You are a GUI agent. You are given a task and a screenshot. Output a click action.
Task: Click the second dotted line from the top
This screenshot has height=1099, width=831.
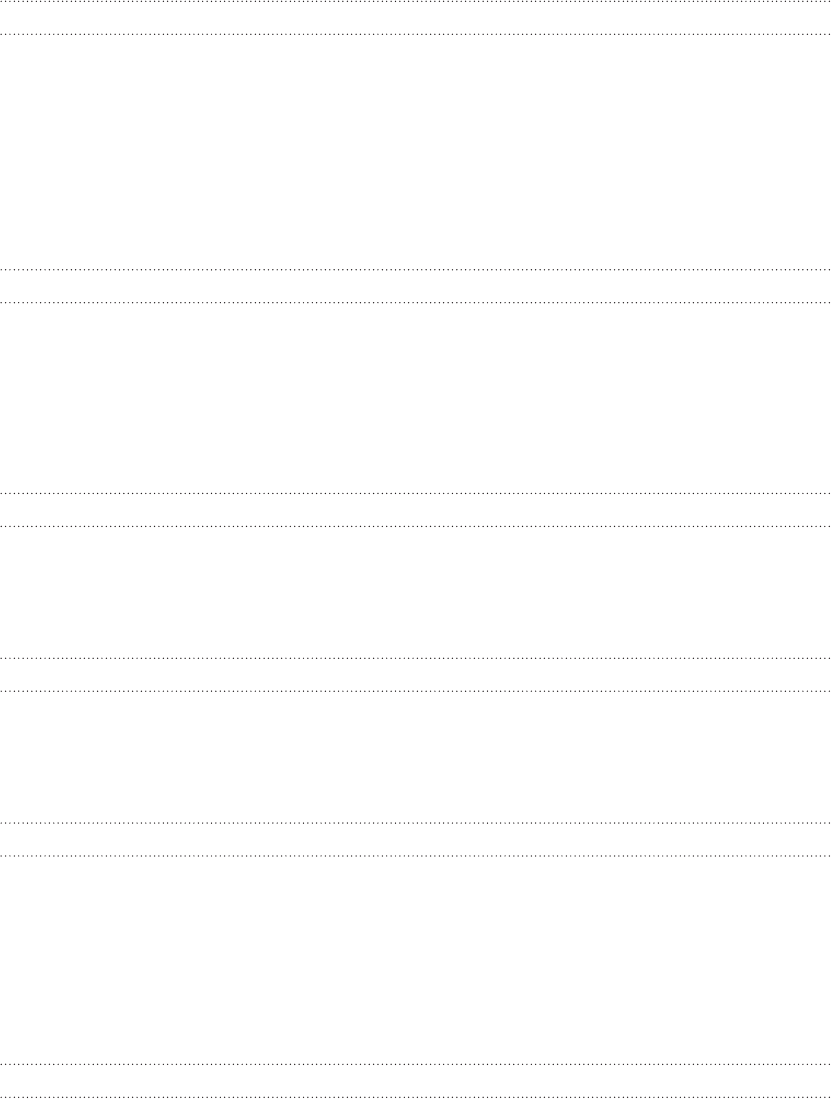coord(416,34)
